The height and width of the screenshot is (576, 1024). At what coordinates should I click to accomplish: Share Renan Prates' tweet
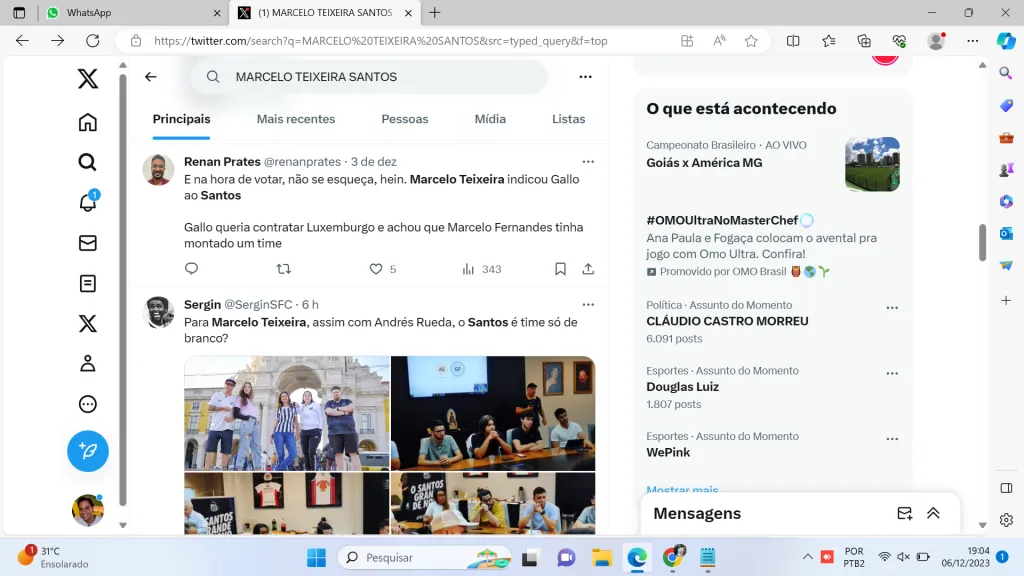click(x=588, y=269)
